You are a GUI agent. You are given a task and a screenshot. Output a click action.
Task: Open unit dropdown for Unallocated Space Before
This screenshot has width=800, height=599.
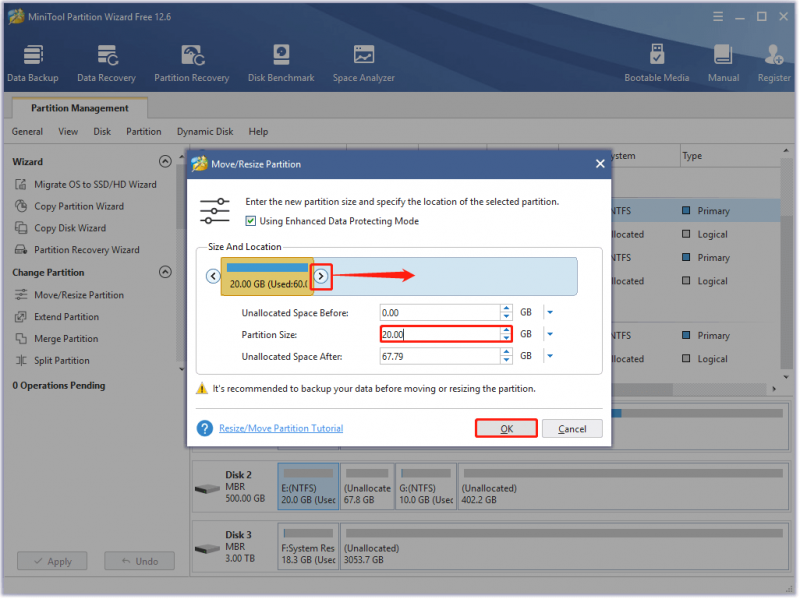pyautogui.click(x=550, y=312)
